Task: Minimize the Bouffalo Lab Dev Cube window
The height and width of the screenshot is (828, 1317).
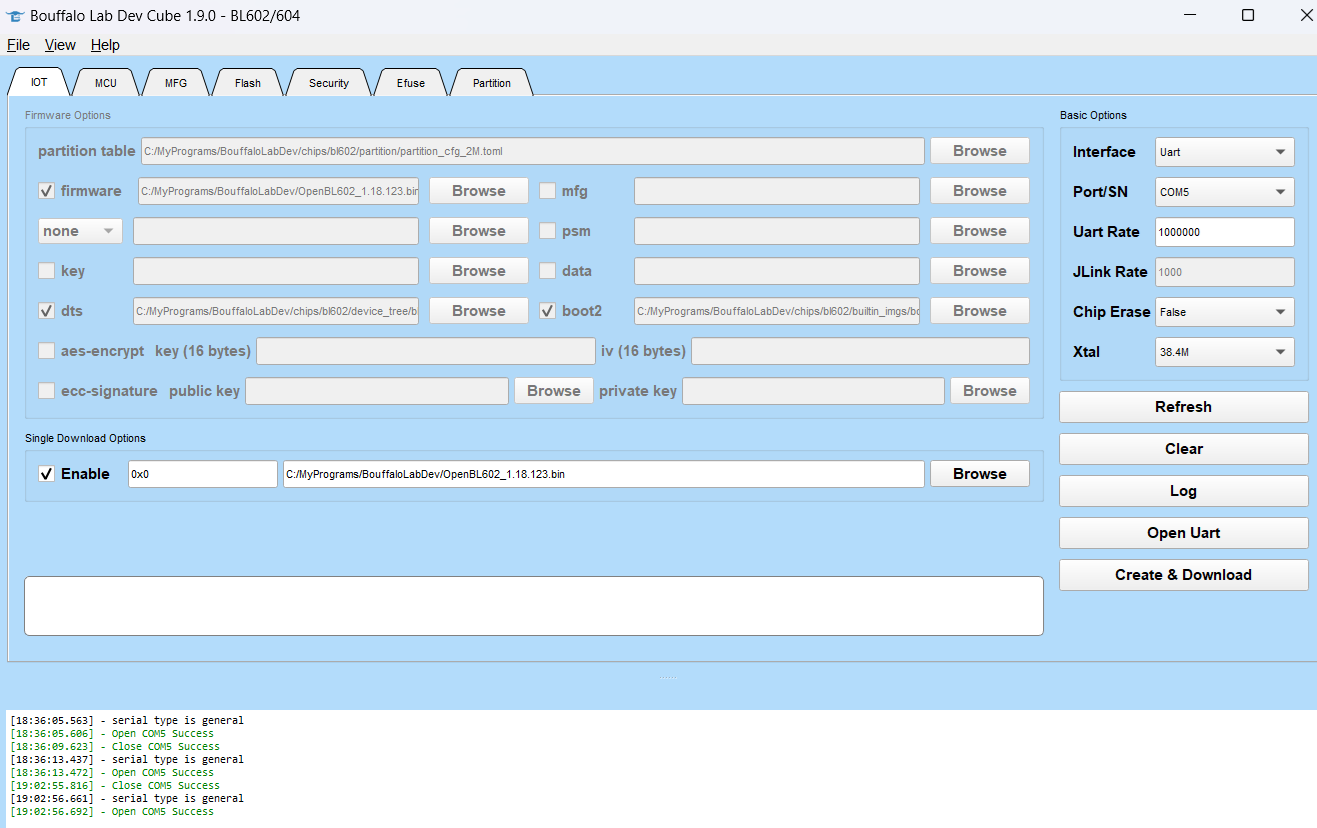Action: click(1191, 15)
